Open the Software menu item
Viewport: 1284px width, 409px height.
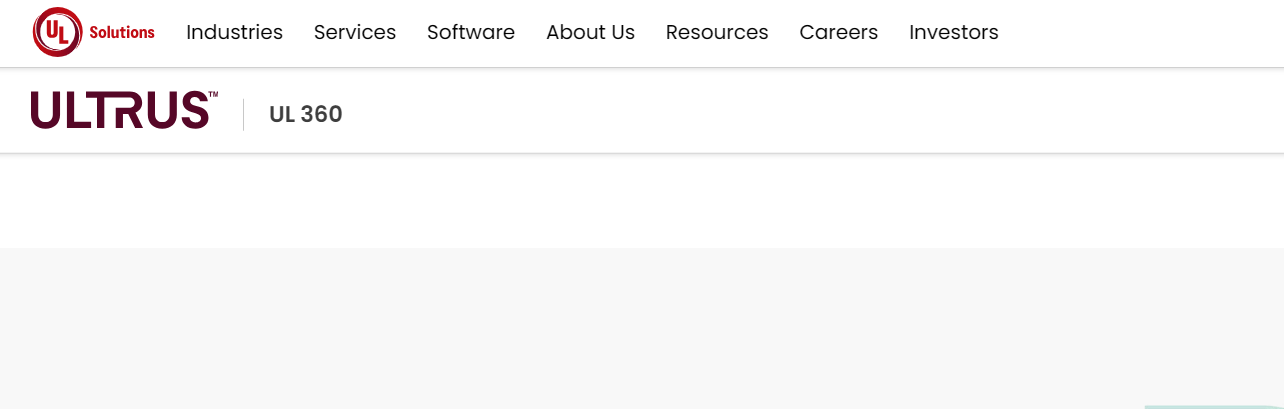[471, 32]
